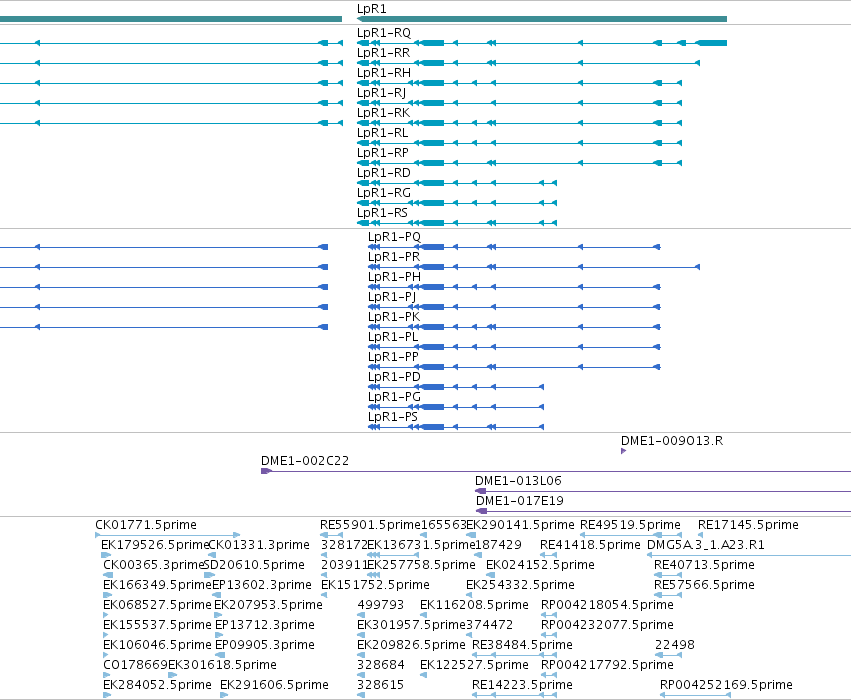Click the EP13712.3prime EST label
This screenshot has height=700, width=851.
pyautogui.click(x=265, y=625)
